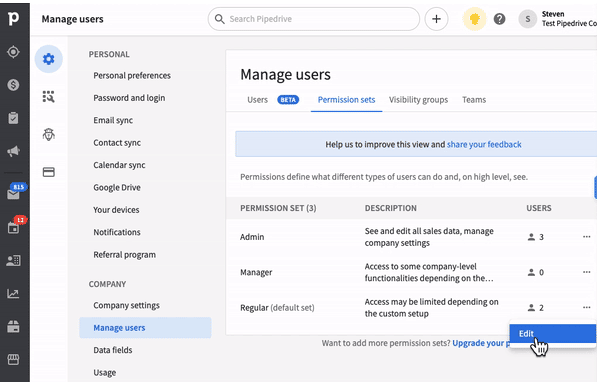Open more options for Regular row
Screen dimensions: 597x382
tap(586, 307)
